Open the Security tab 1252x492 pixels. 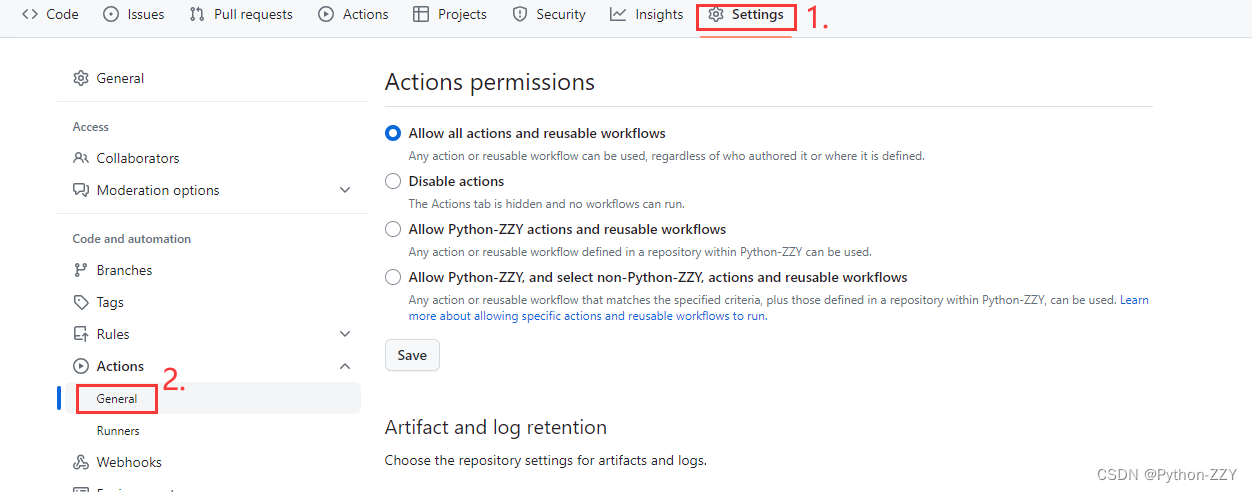pyautogui.click(x=548, y=14)
